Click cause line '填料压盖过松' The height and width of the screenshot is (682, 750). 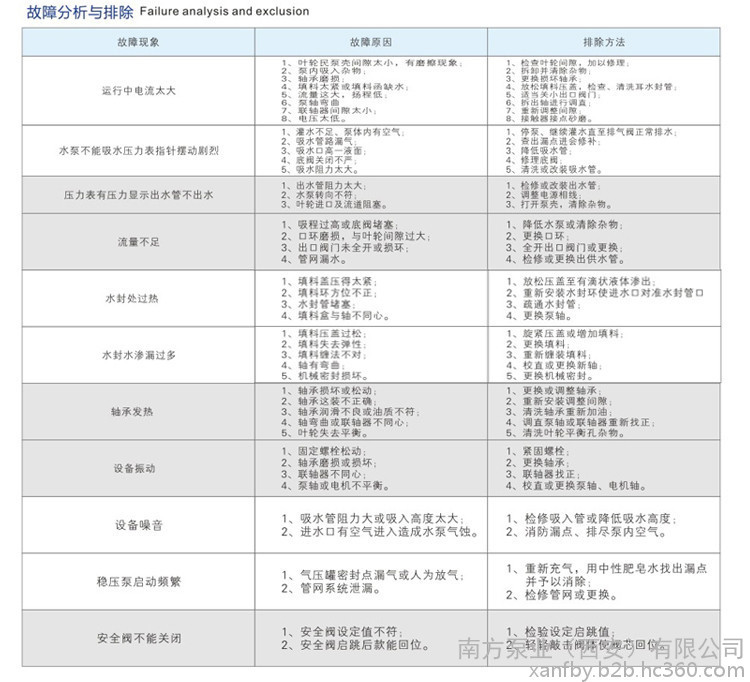(x=324, y=333)
